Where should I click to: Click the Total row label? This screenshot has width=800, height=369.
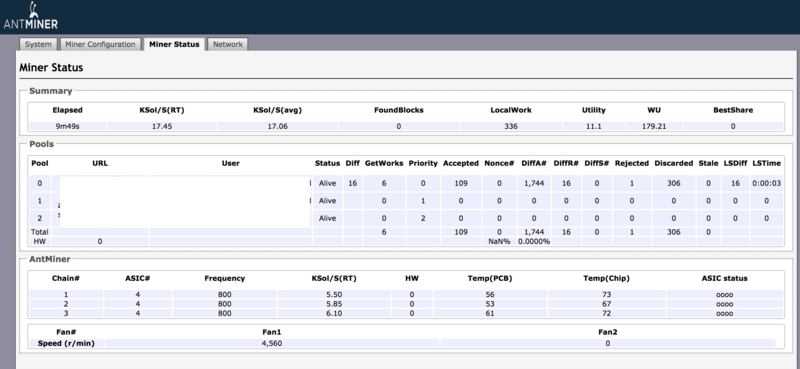40,232
